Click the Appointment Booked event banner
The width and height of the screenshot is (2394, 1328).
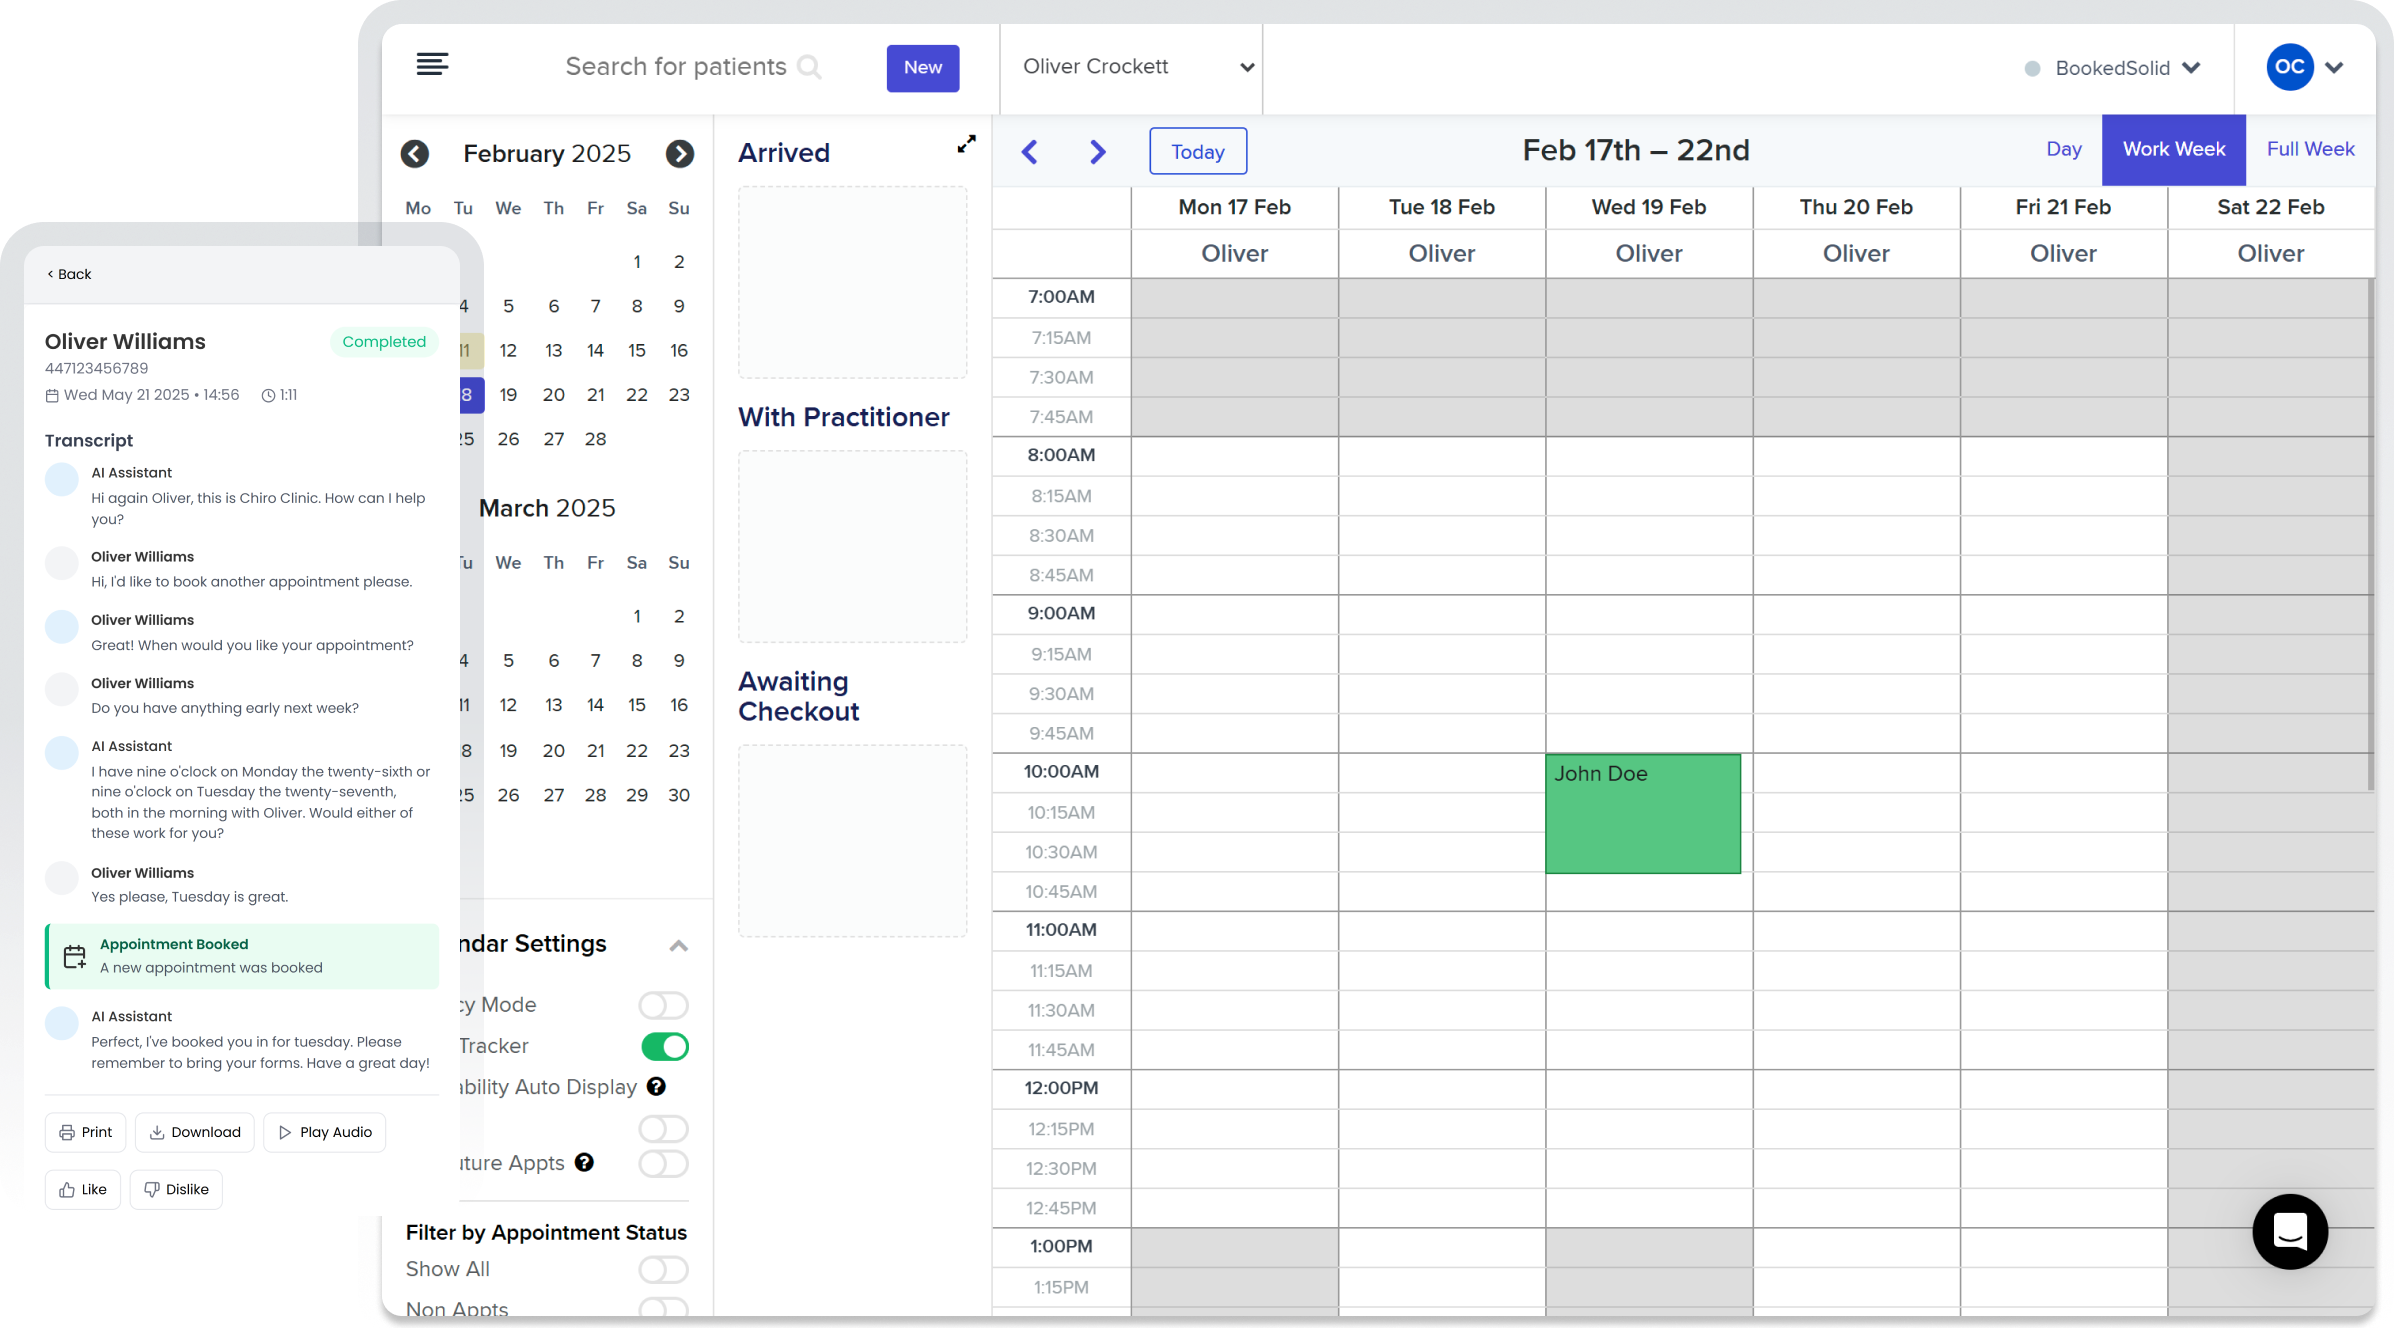click(x=242, y=956)
